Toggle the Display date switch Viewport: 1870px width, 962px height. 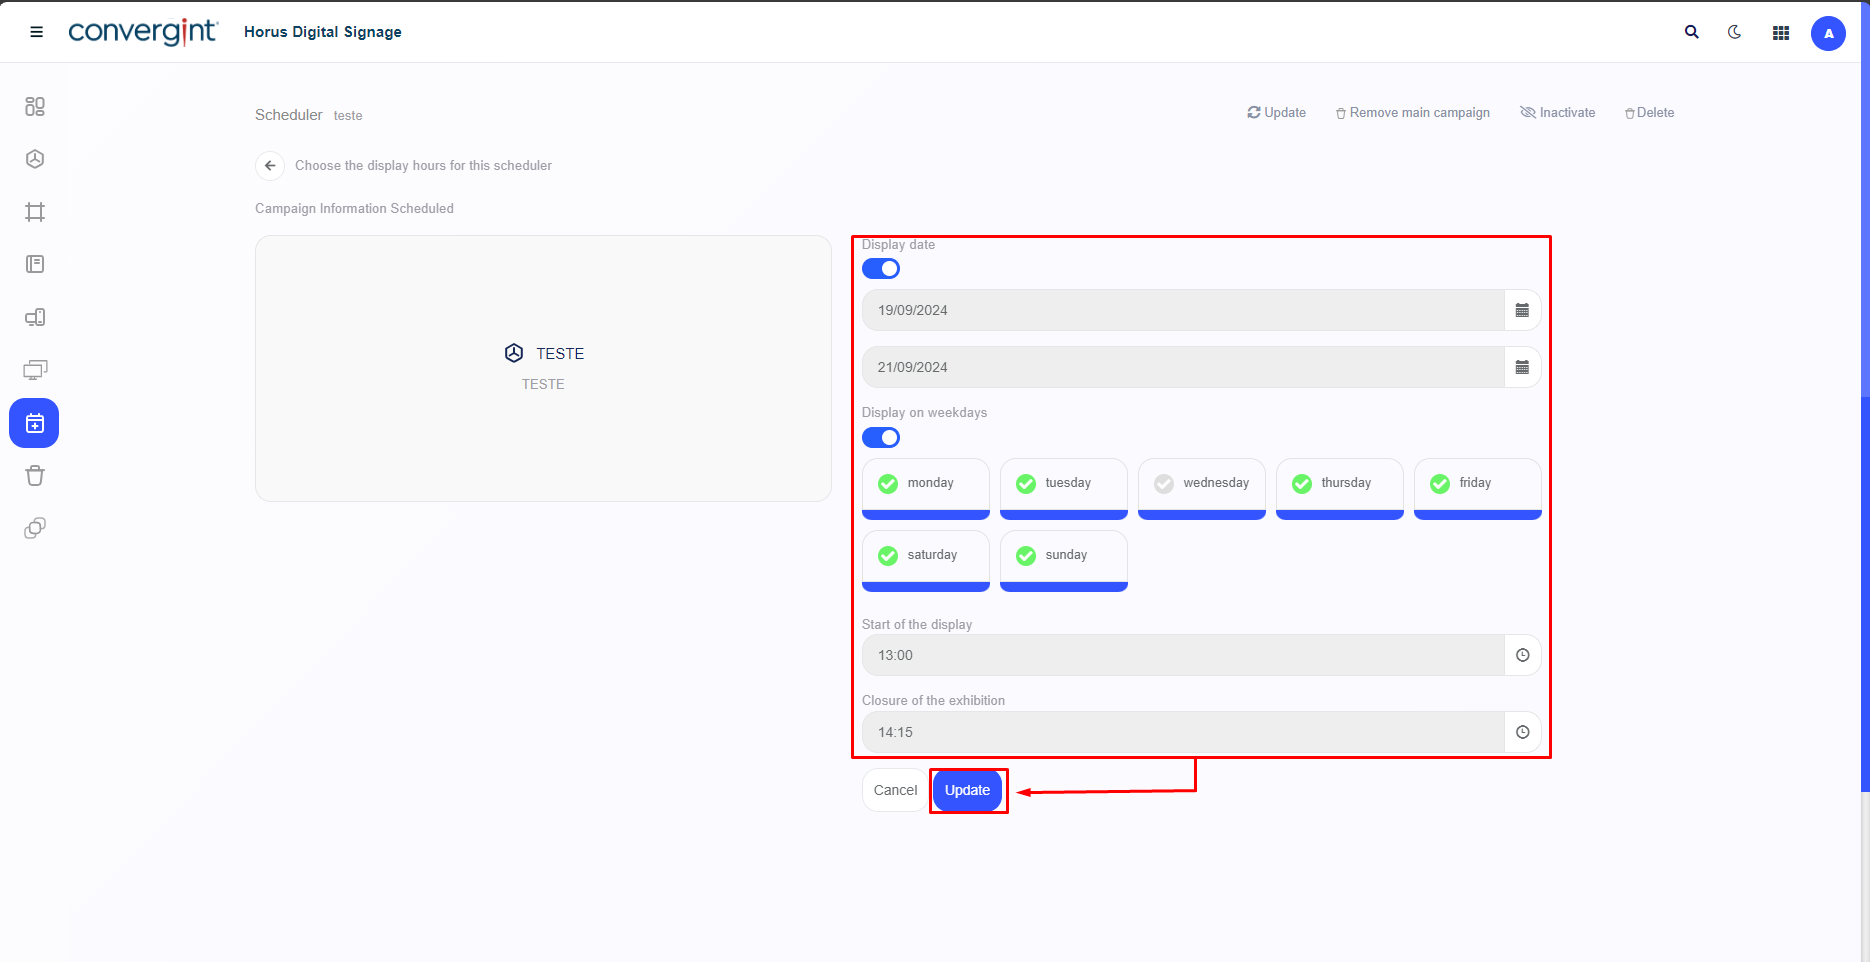tap(880, 269)
